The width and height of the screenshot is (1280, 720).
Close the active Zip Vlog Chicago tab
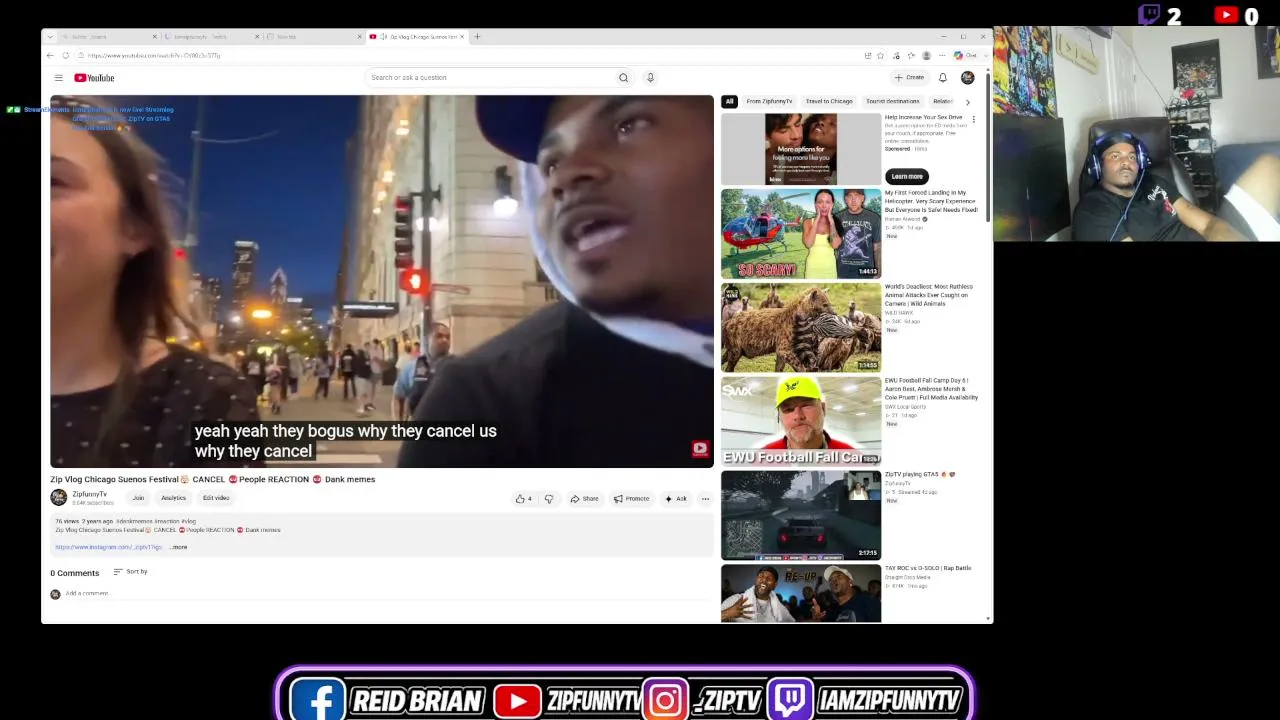[x=461, y=37]
